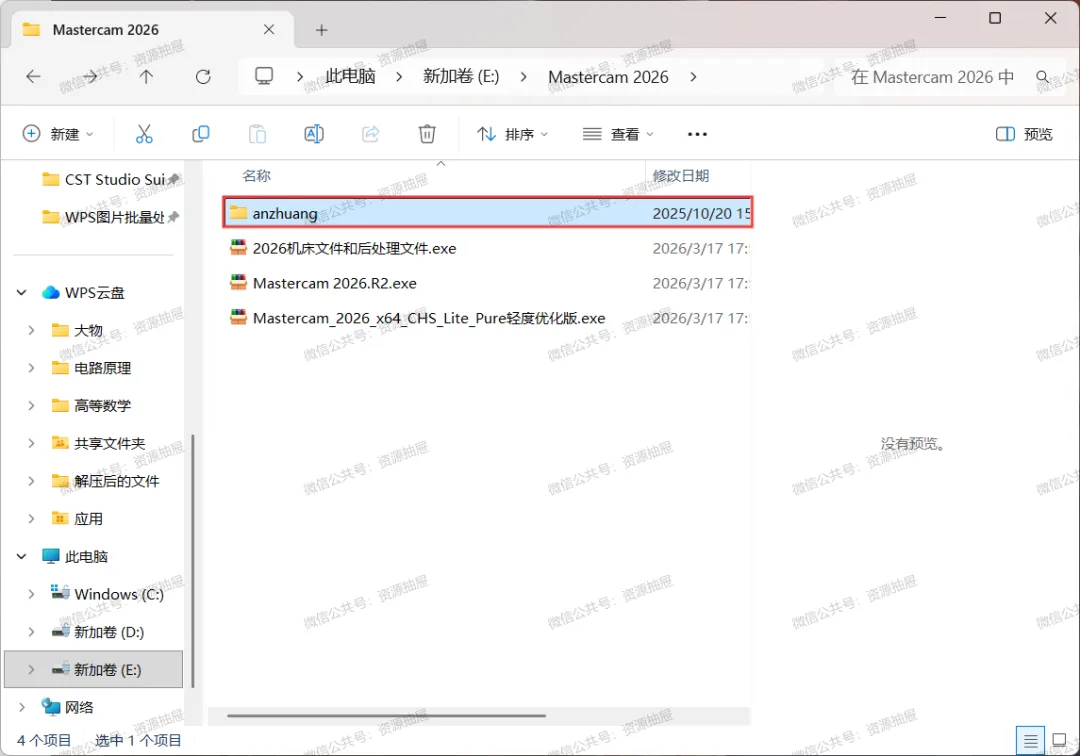Switch to details view icon in status bar
This screenshot has height=756, width=1080.
pyautogui.click(x=1030, y=741)
